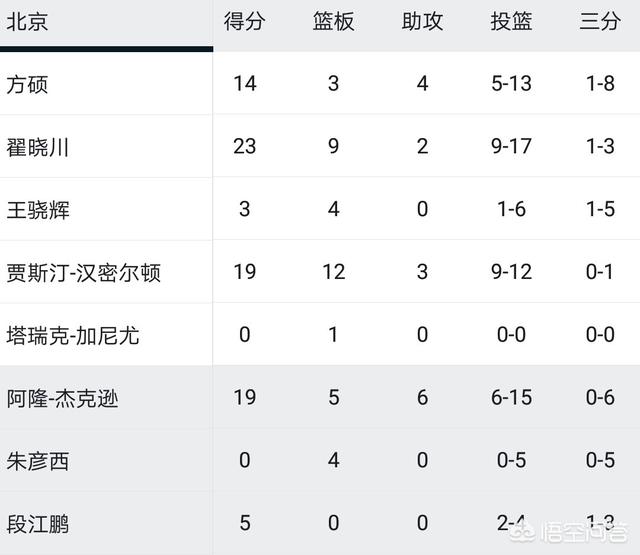640x555 pixels.
Task: Click 阿隆-杰克逊's 6-15 shooting cell
Action: 511,397
